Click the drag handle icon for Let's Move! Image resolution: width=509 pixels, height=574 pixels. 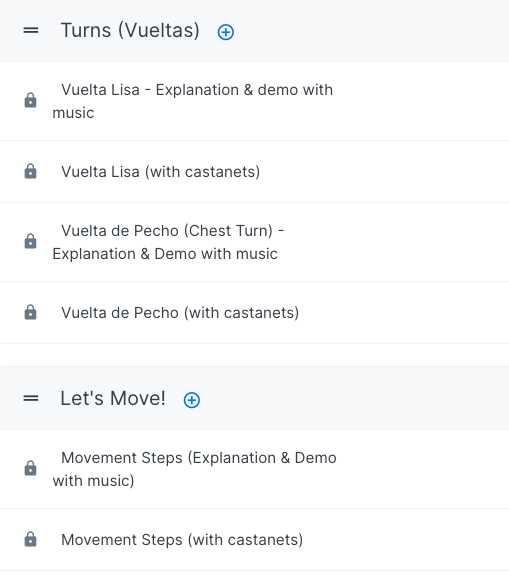31,398
